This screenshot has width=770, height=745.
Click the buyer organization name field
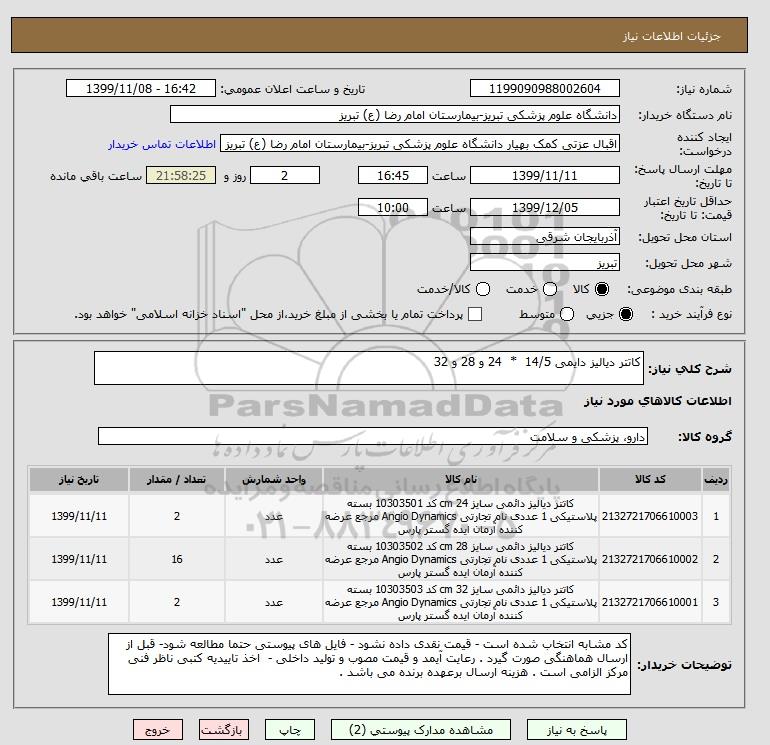[x=395, y=114]
